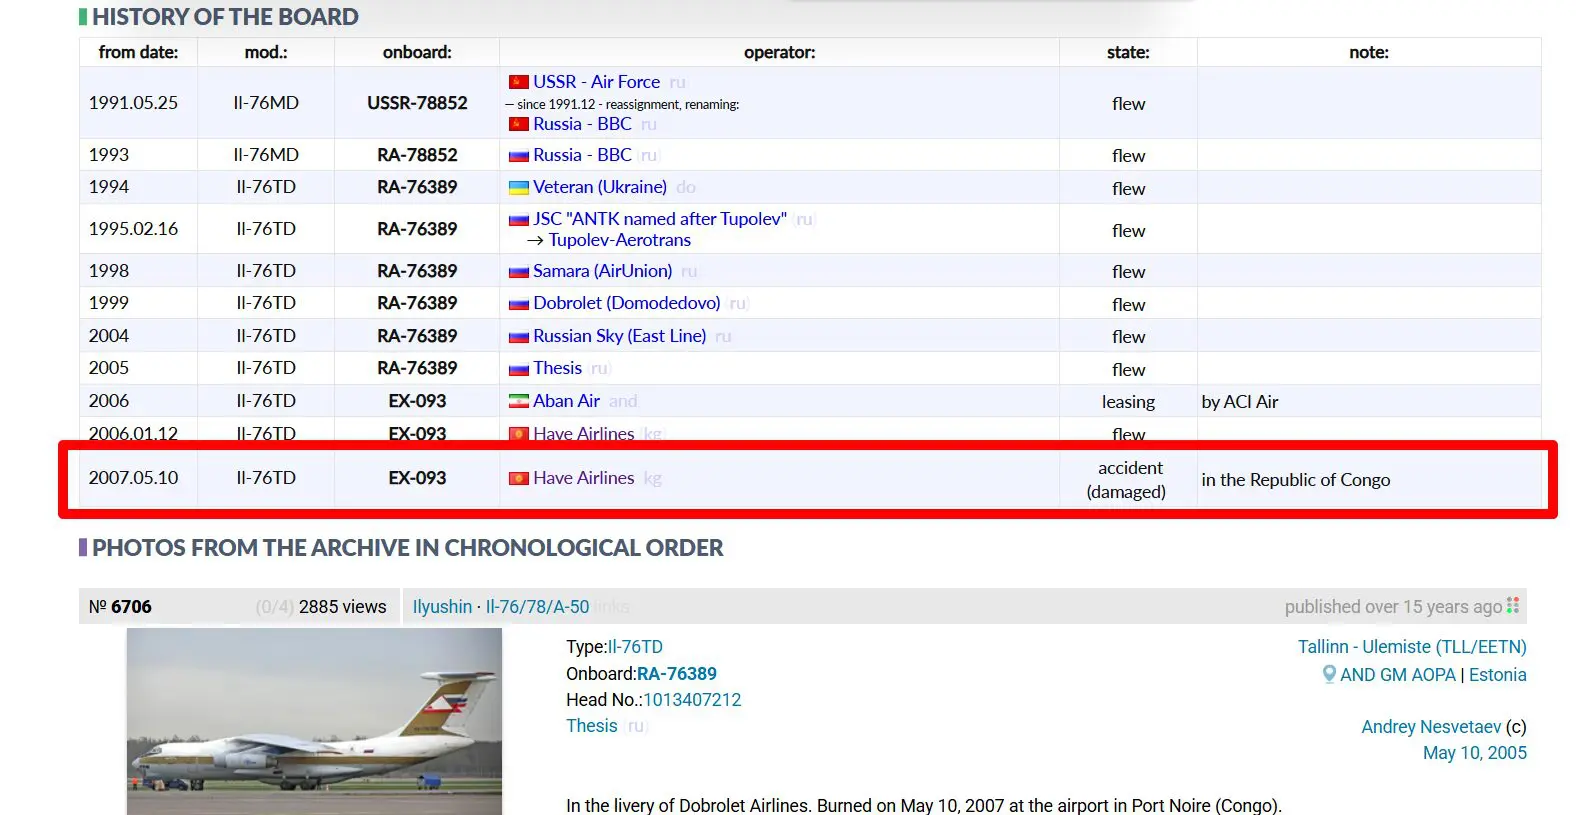The width and height of the screenshot is (1576, 815).
Task: Click the Ilyushin manufacturer link
Action: [442, 607]
